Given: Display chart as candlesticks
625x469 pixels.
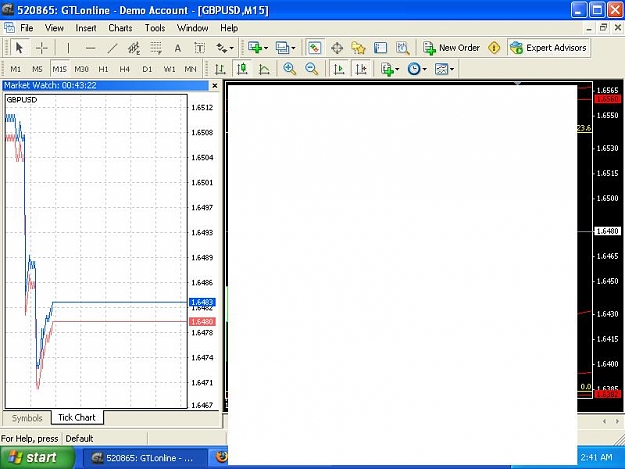Looking at the screenshot, I should pos(242,69).
